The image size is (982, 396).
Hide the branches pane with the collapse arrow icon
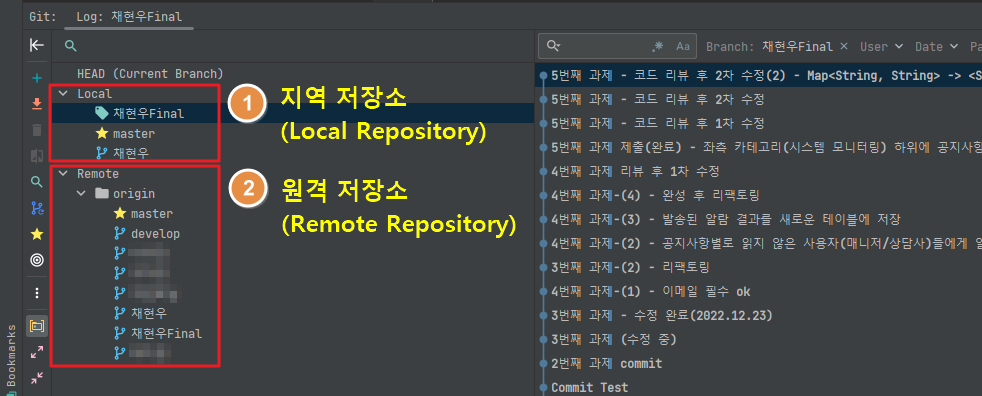click(x=37, y=45)
